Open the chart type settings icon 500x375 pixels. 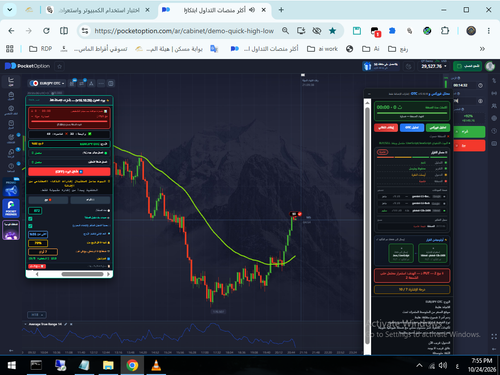point(72,83)
